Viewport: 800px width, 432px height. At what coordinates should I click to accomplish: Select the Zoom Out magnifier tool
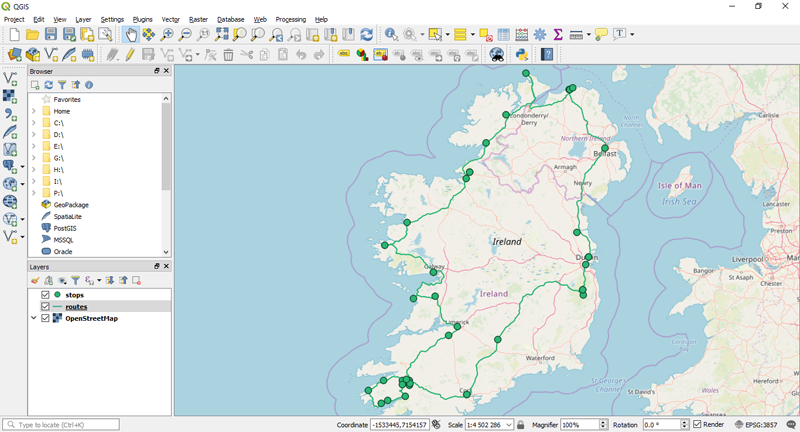pyautogui.click(x=185, y=34)
